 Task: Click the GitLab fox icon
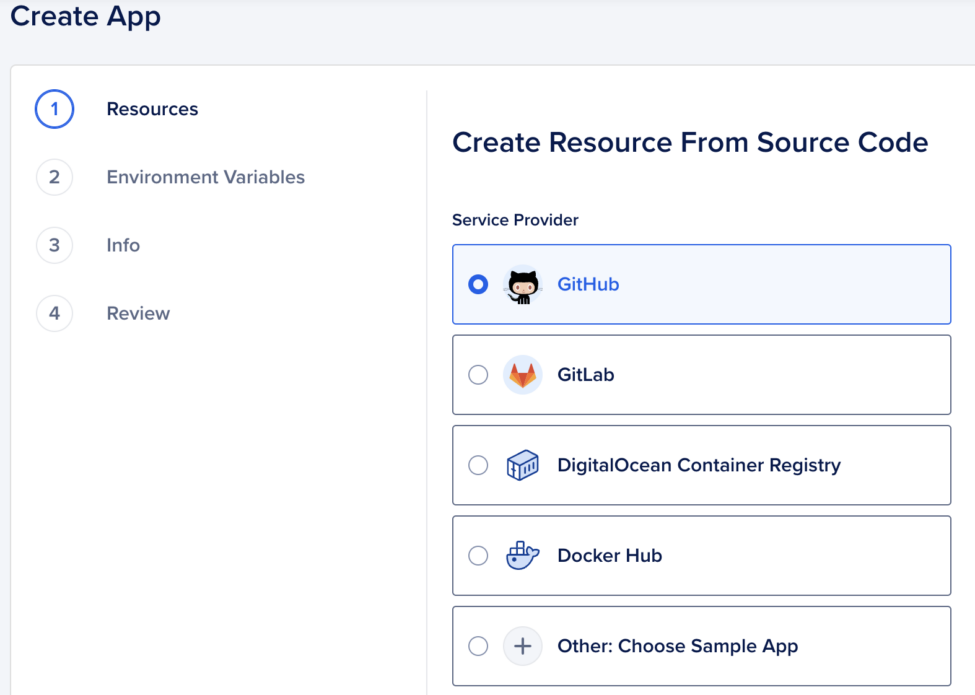pos(523,374)
